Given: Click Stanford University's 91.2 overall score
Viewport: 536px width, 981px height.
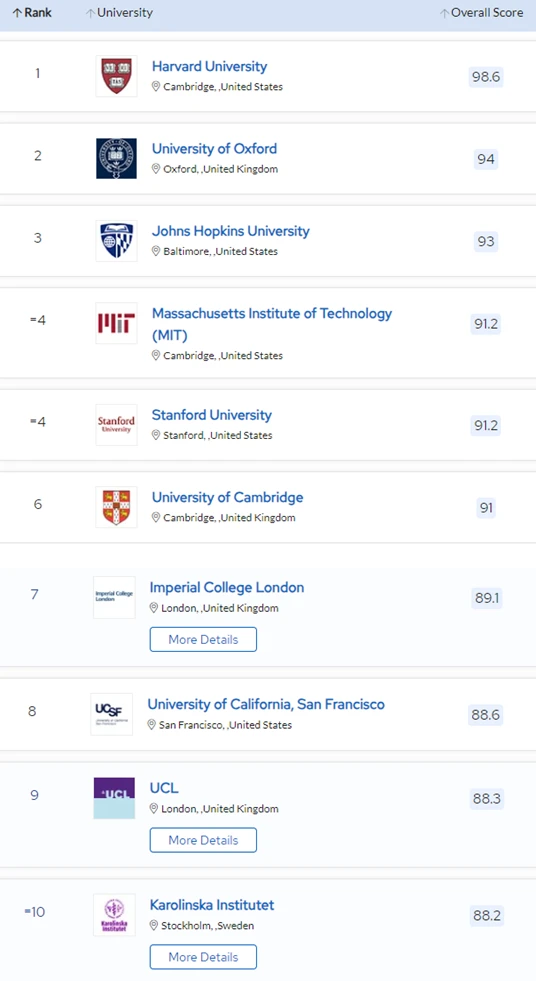Looking at the screenshot, I should [x=486, y=425].
